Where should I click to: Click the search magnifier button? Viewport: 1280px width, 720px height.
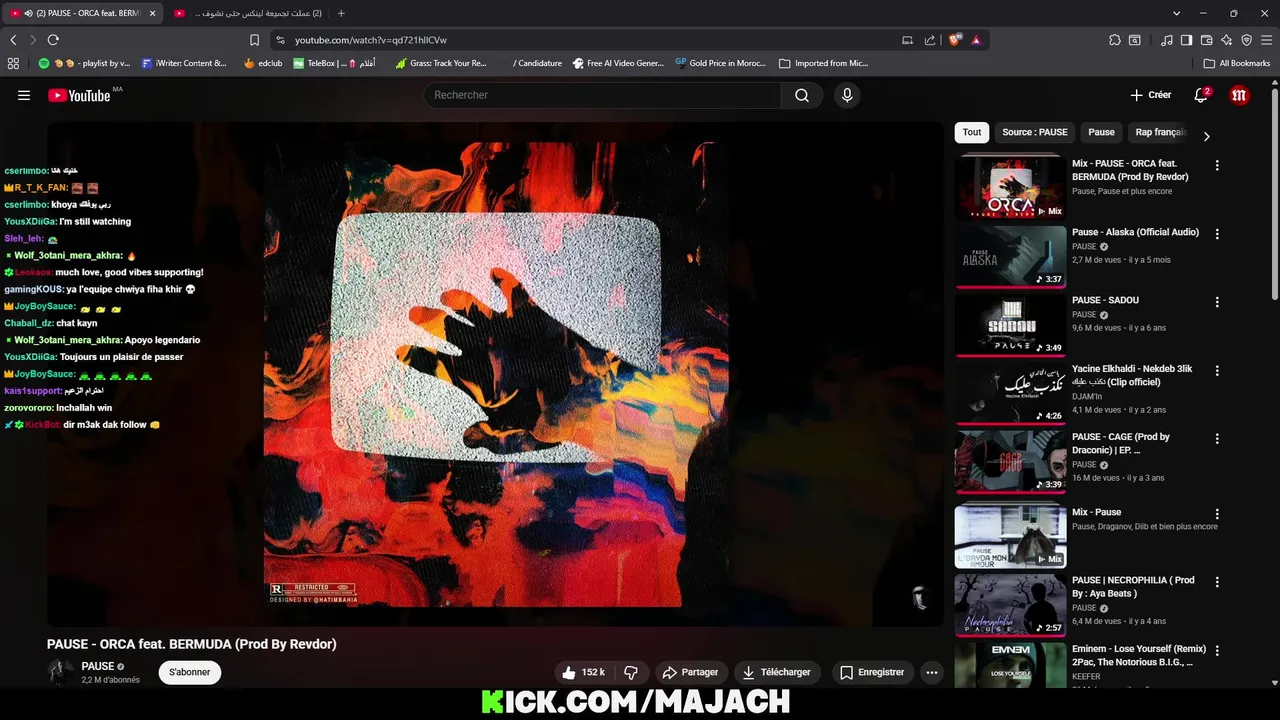(802, 95)
